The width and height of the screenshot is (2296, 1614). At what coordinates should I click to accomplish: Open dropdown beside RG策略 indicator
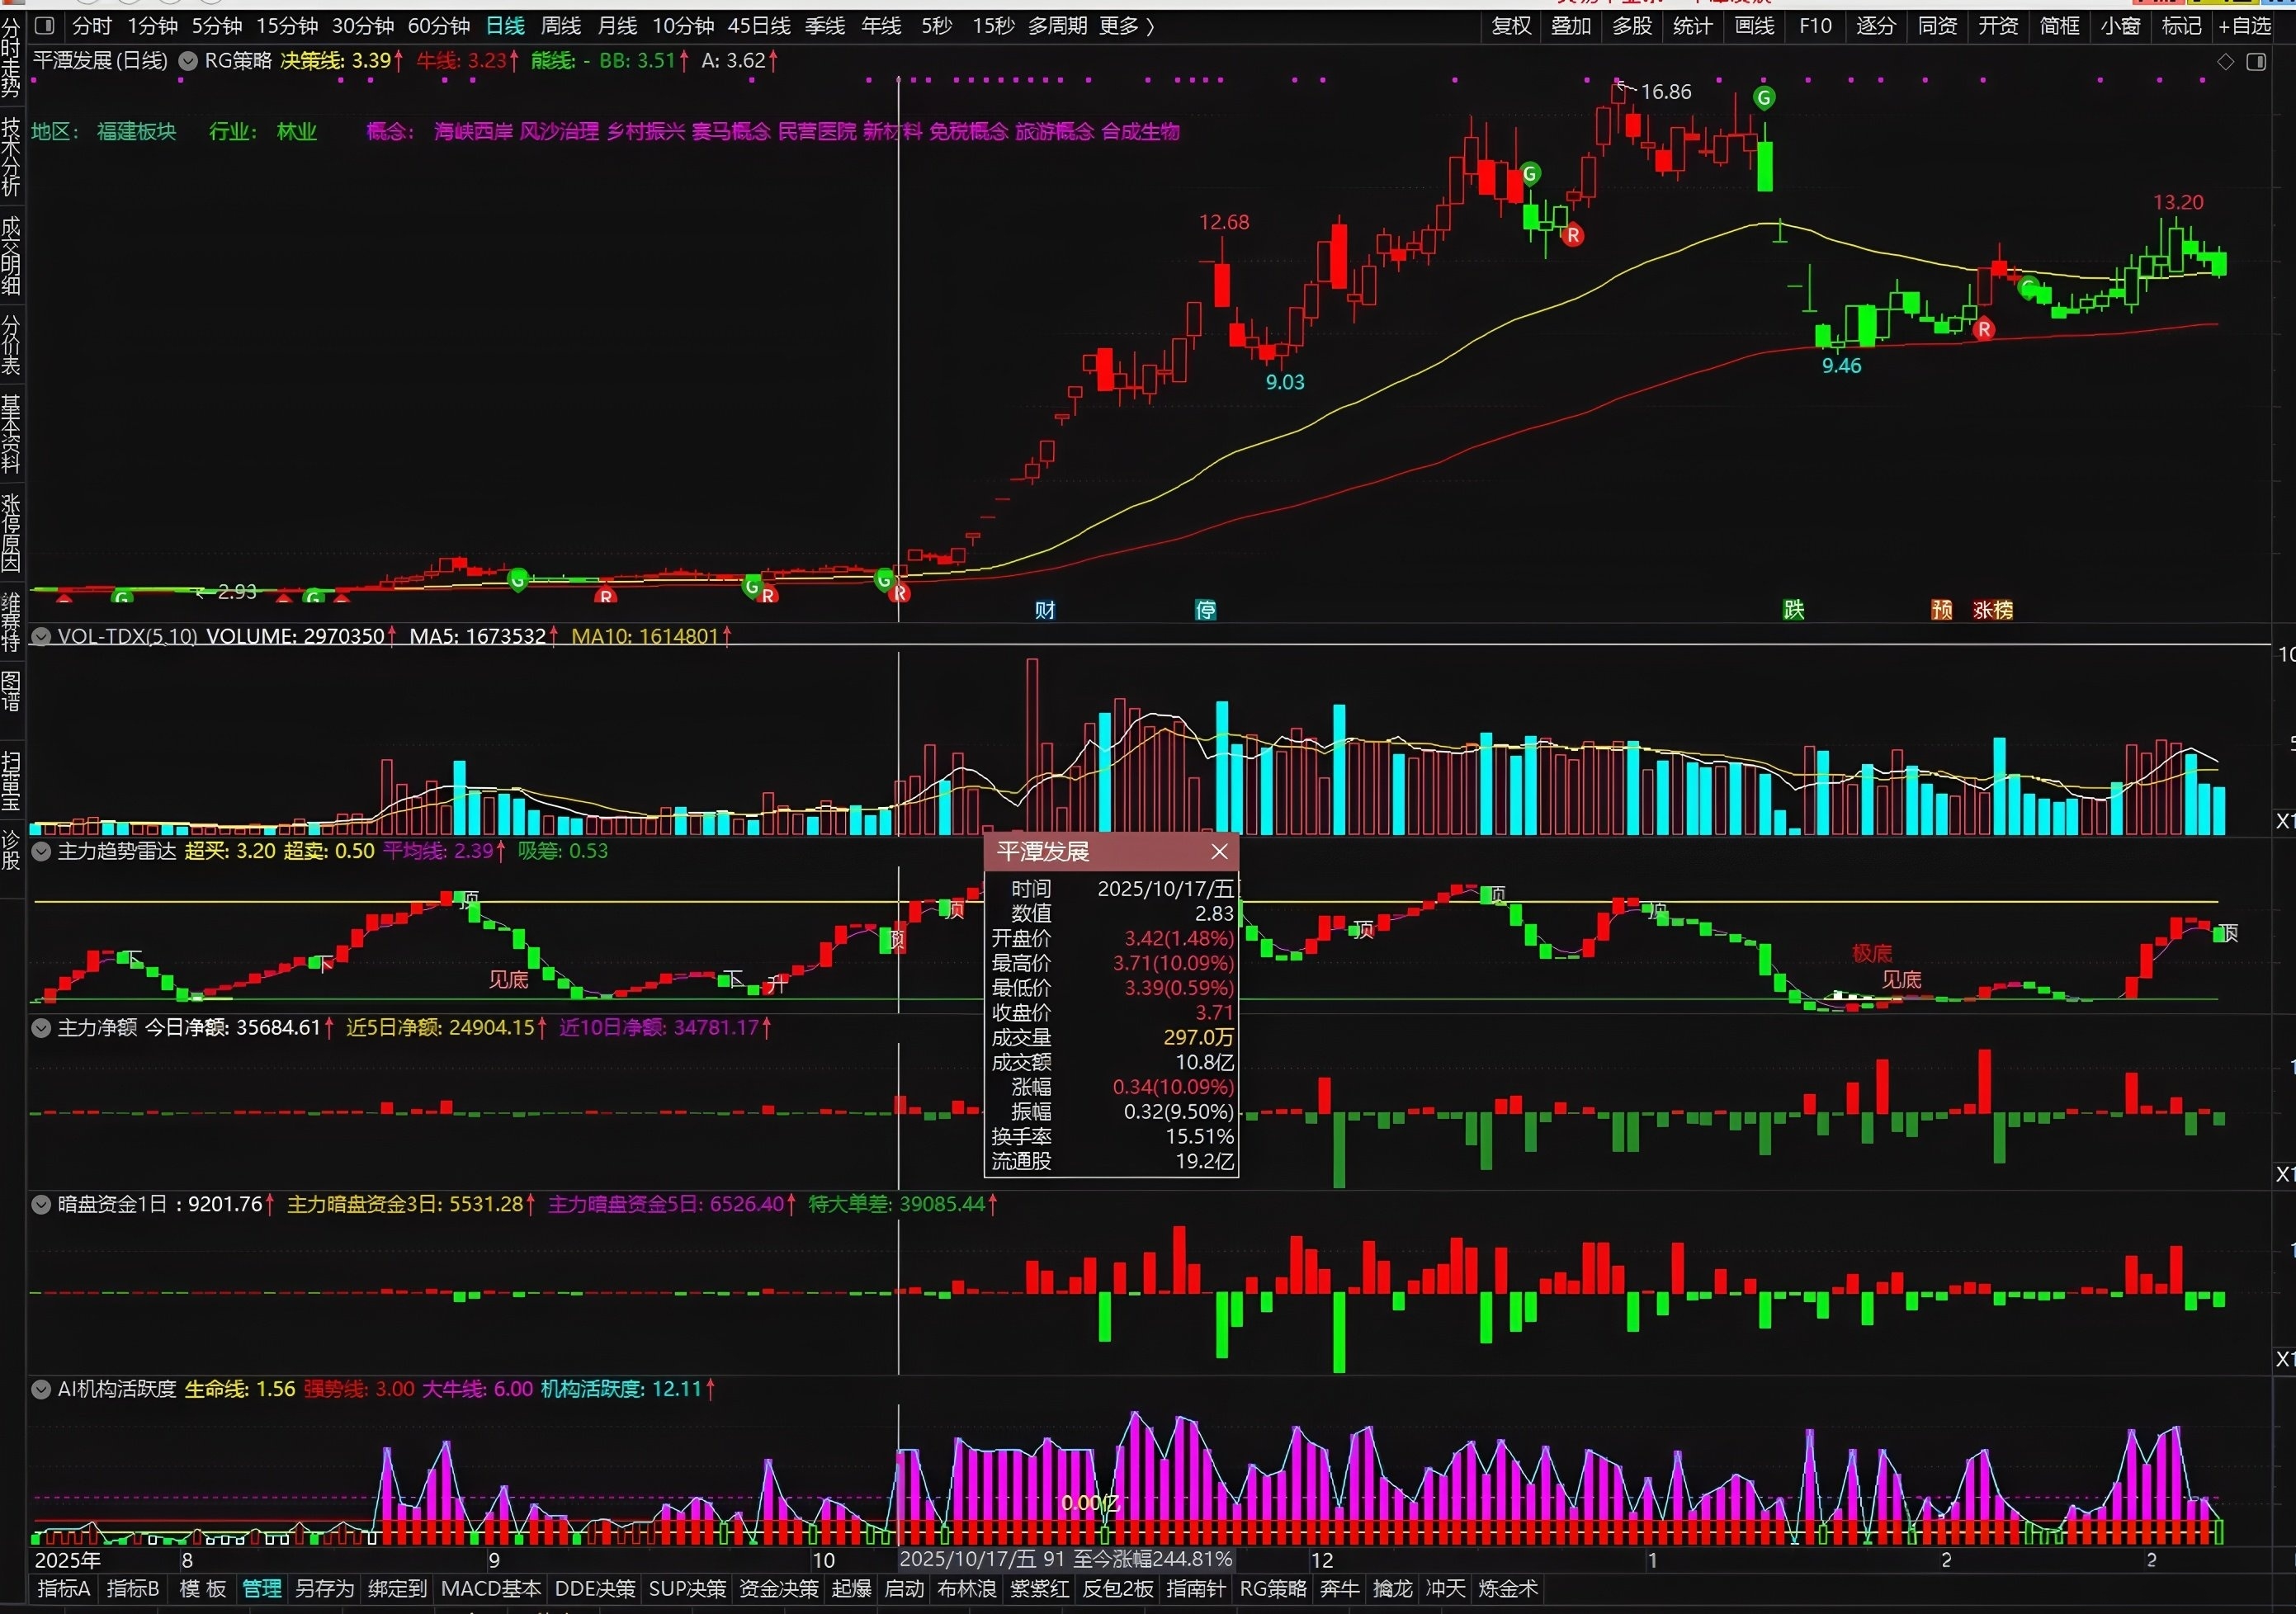[188, 61]
